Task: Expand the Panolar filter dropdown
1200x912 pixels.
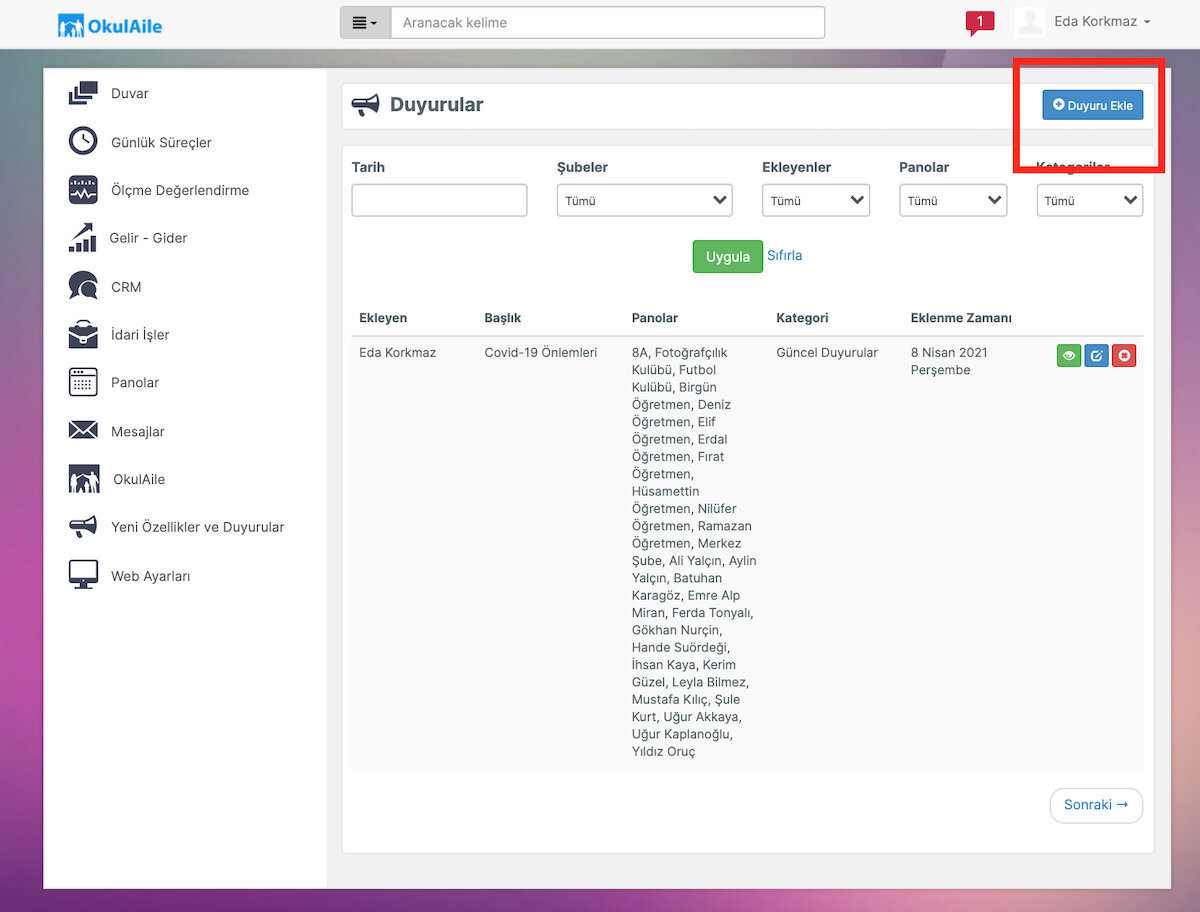Action: (953, 200)
